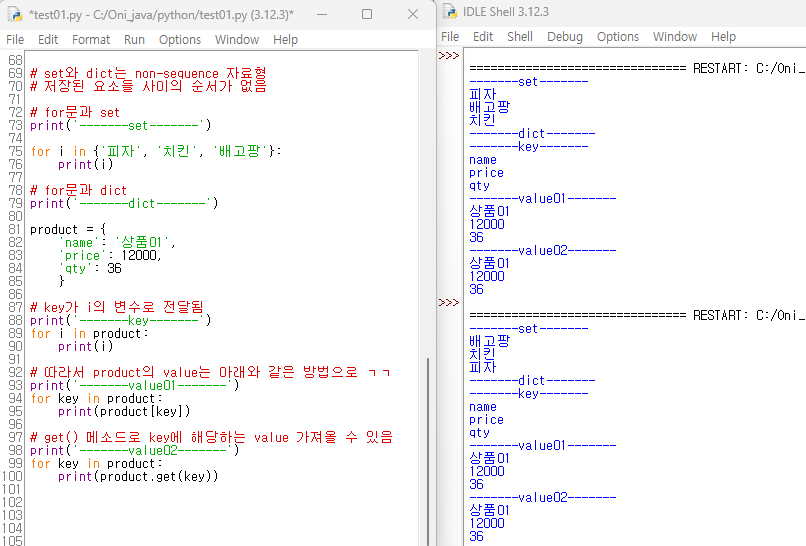Viewport: 806px width, 546px height.
Task: Open Help menu in IDLE Shell
Action: click(x=723, y=37)
